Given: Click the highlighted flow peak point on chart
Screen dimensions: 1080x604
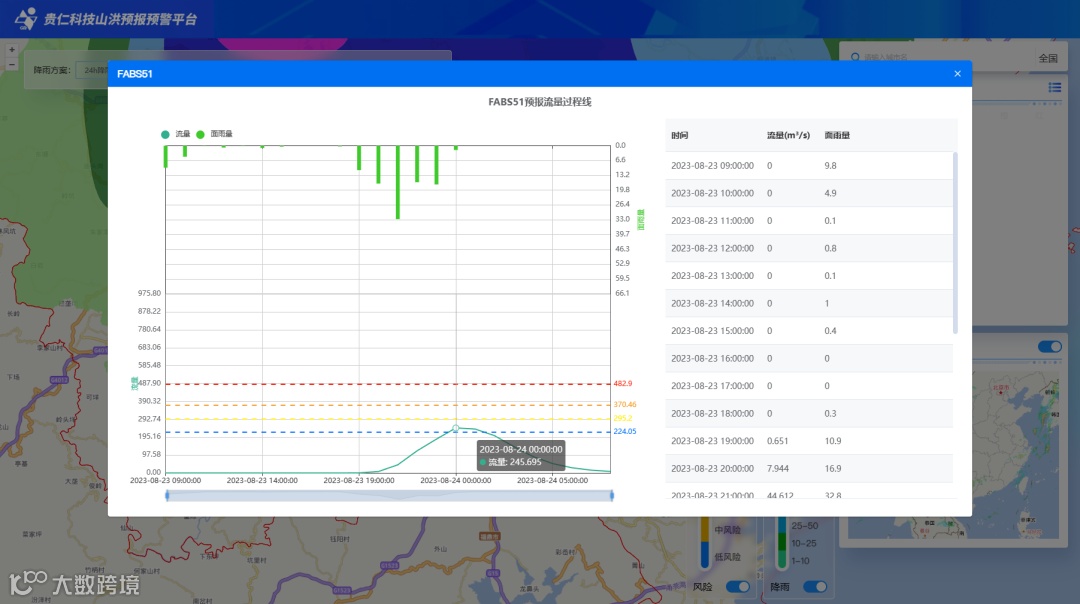Looking at the screenshot, I should pyautogui.click(x=455, y=428).
